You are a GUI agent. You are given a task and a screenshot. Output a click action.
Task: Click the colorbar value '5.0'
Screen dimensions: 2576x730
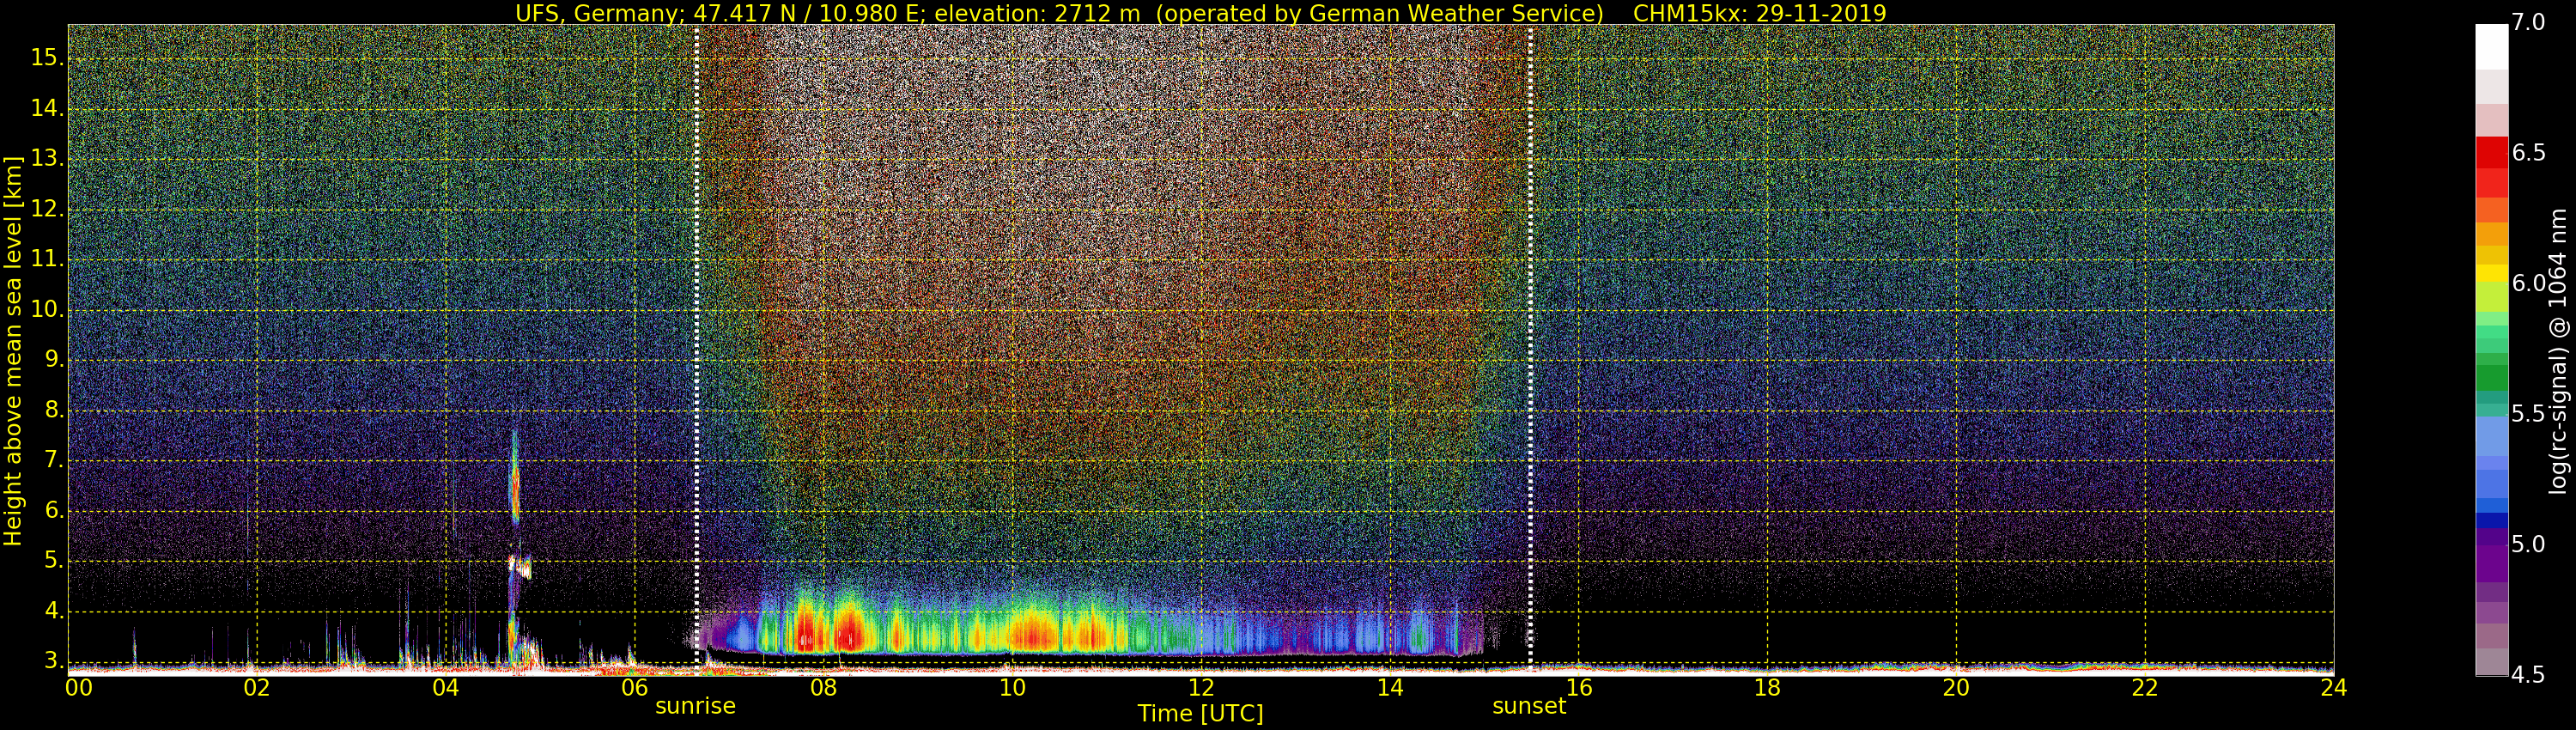(x=2529, y=545)
